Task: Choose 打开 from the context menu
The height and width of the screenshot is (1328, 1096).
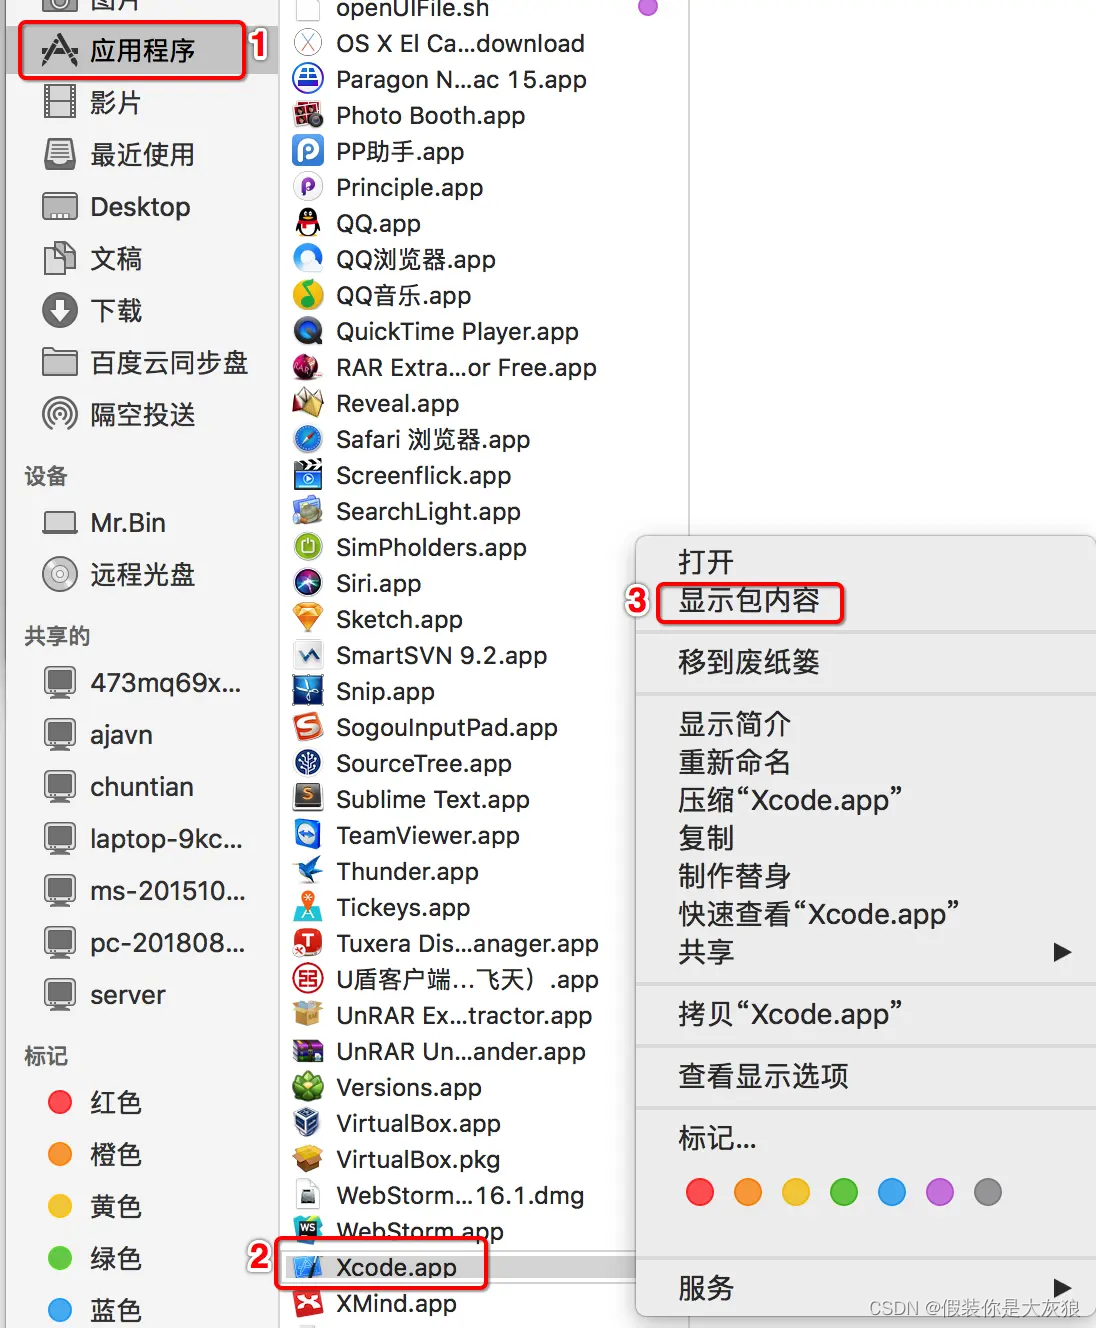Action: pyautogui.click(x=706, y=561)
